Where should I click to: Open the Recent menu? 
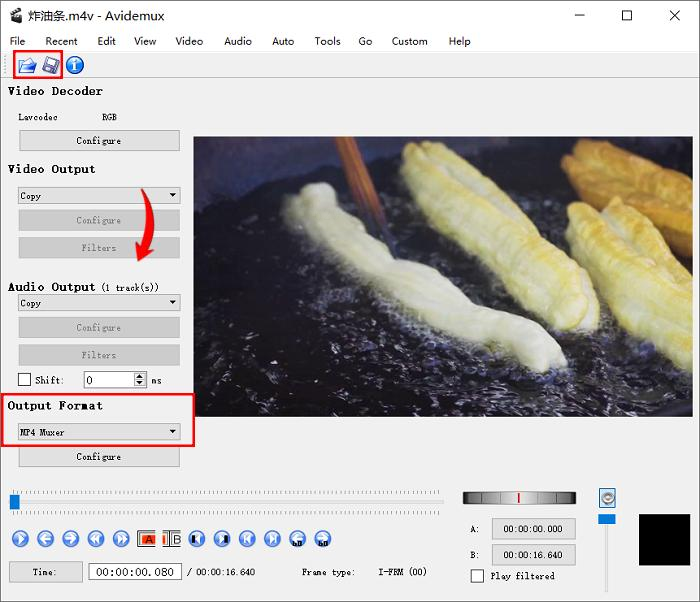click(x=61, y=41)
